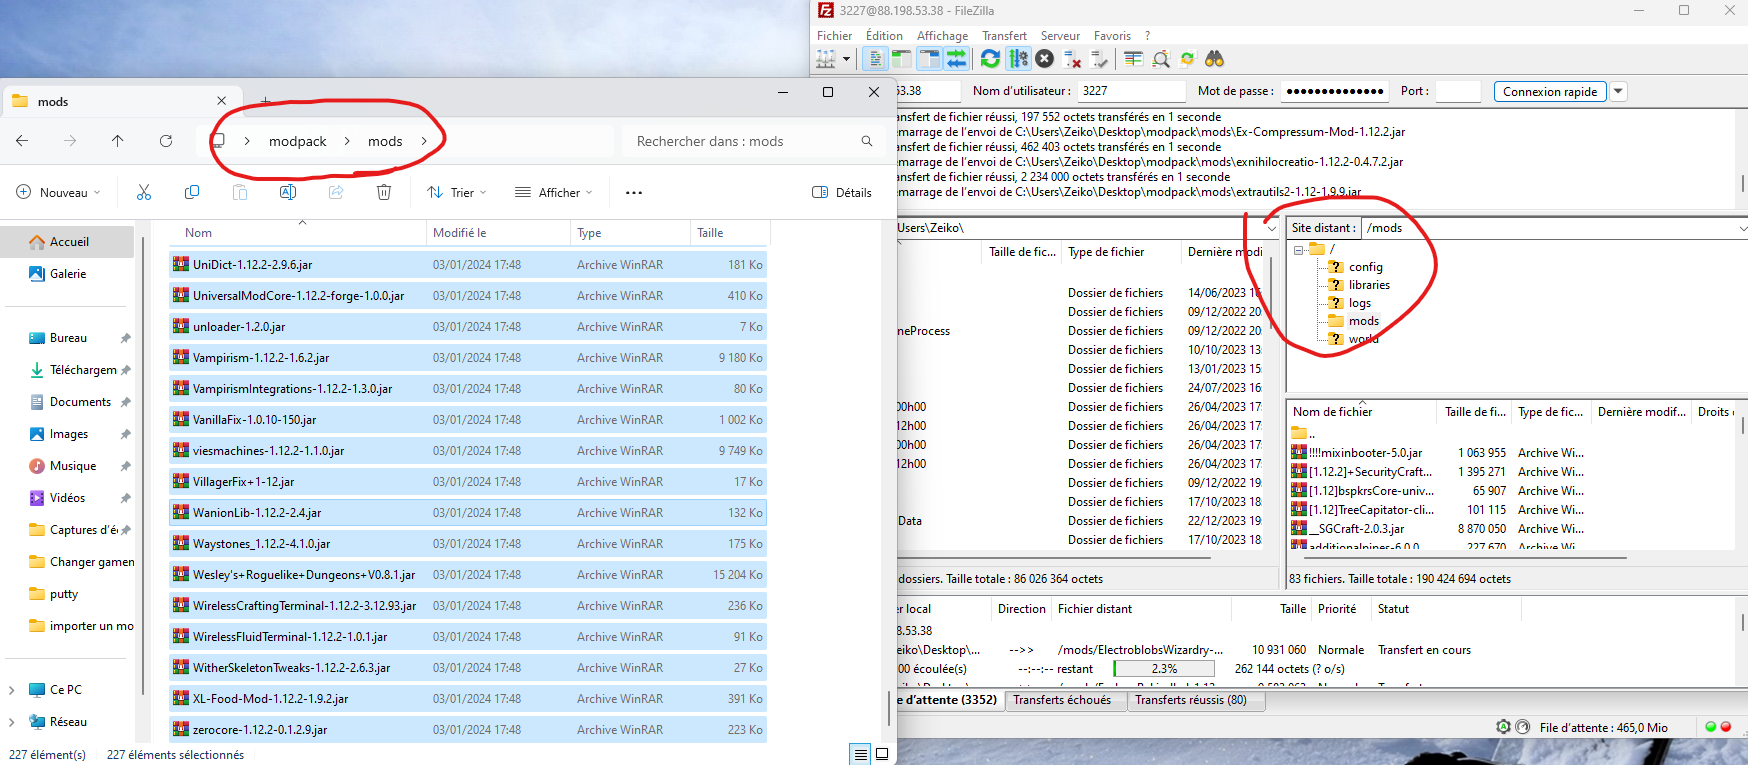The height and width of the screenshot is (765, 1748).
Task: Collapse the remote root folder tree node
Action: click(1299, 249)
